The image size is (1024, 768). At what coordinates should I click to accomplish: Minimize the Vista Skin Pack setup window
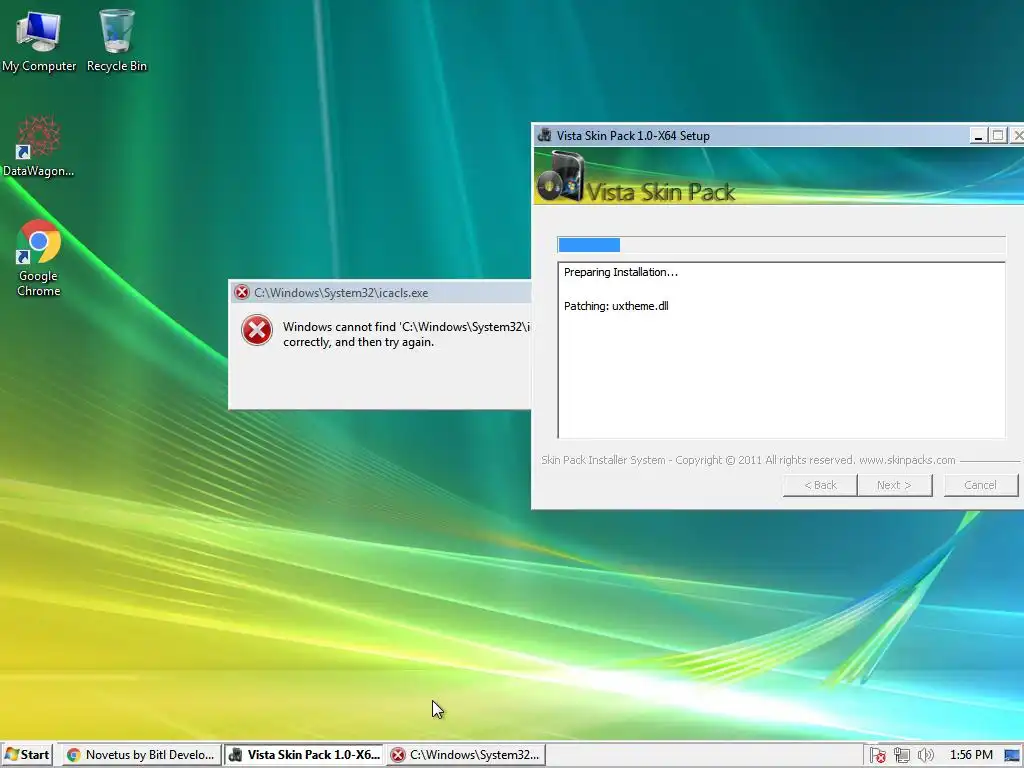coord(978,136)
